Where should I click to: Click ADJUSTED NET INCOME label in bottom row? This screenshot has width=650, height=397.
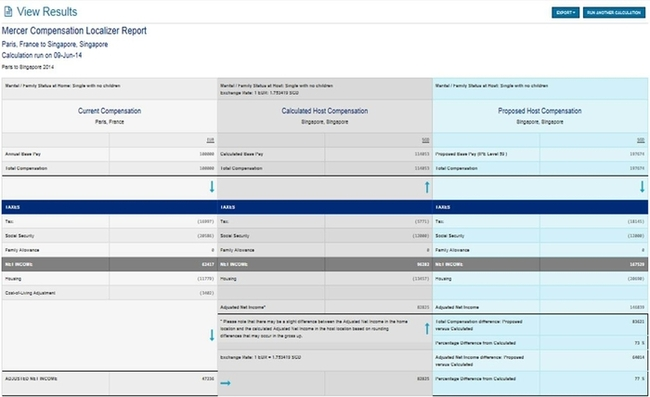coord(31,379)
